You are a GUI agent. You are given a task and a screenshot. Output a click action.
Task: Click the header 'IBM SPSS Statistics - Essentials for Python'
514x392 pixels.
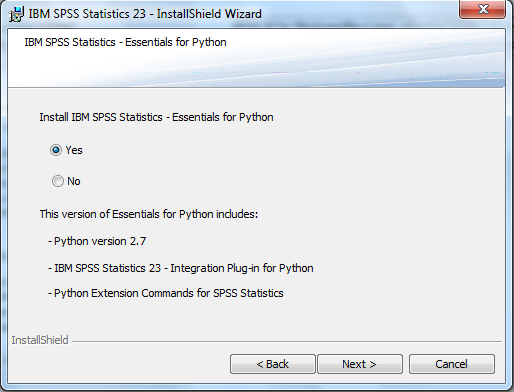click(x=125, y=42)
